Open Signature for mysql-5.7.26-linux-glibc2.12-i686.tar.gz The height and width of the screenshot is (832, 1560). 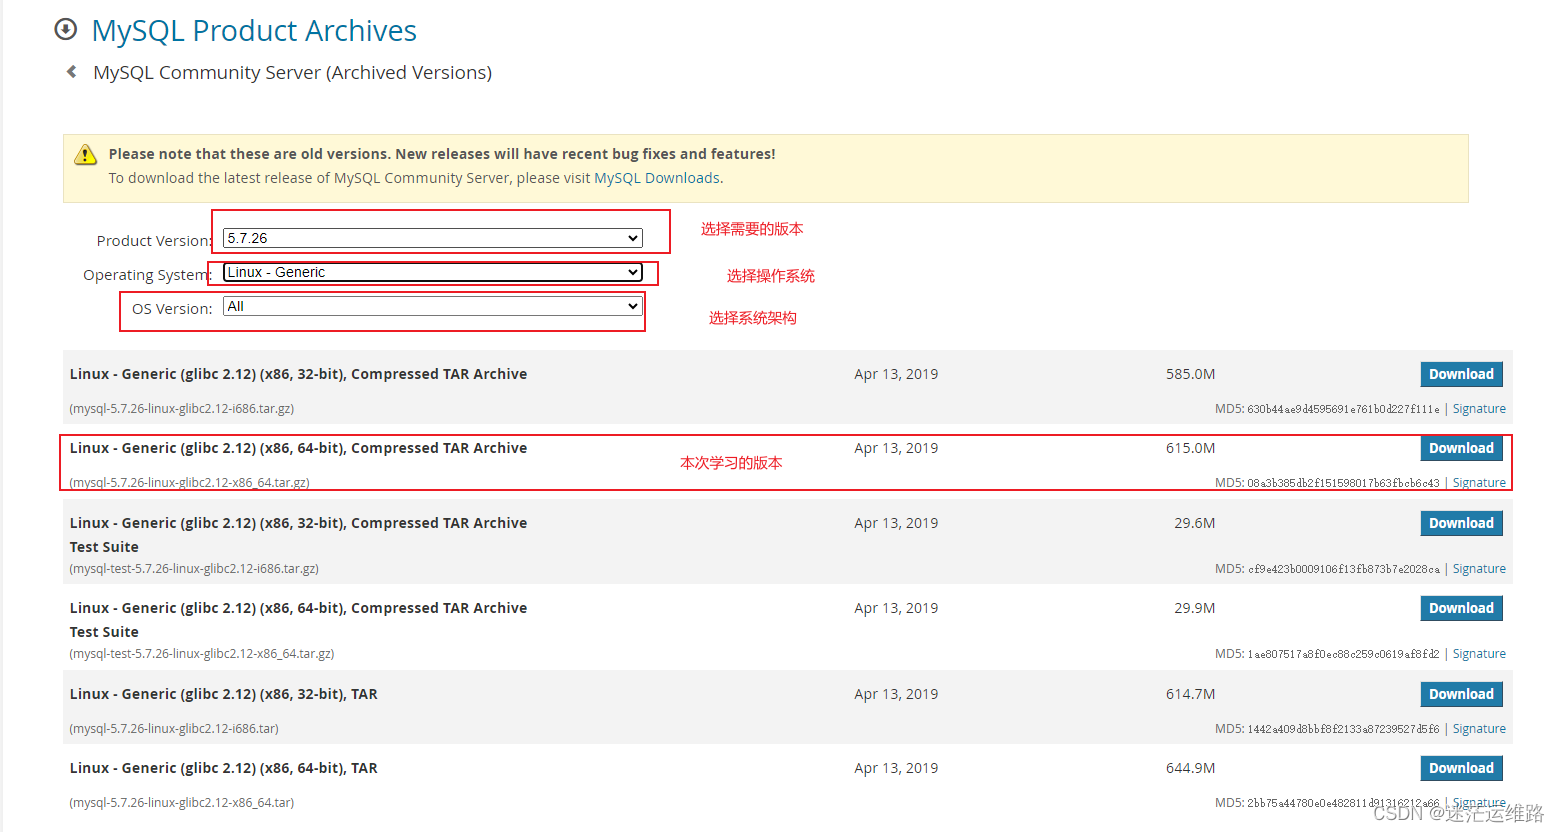1479,409
